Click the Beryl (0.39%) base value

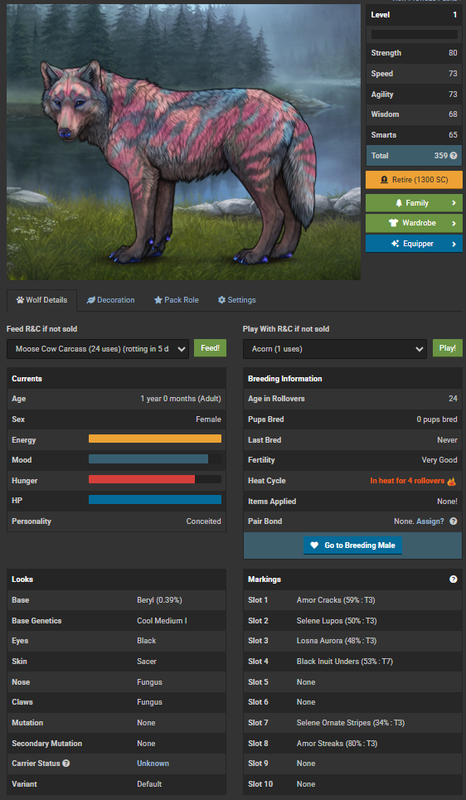[159, 600]
